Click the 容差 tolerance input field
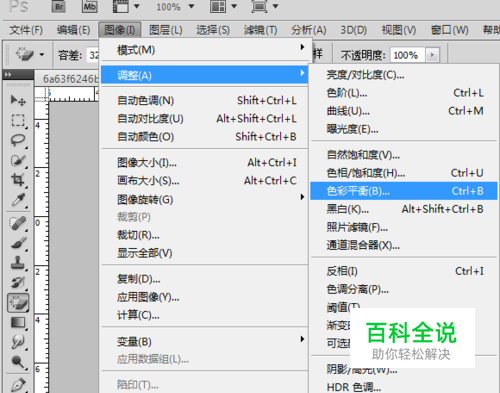The width and height of the screenshot is (500, 393). coord(93,55)
